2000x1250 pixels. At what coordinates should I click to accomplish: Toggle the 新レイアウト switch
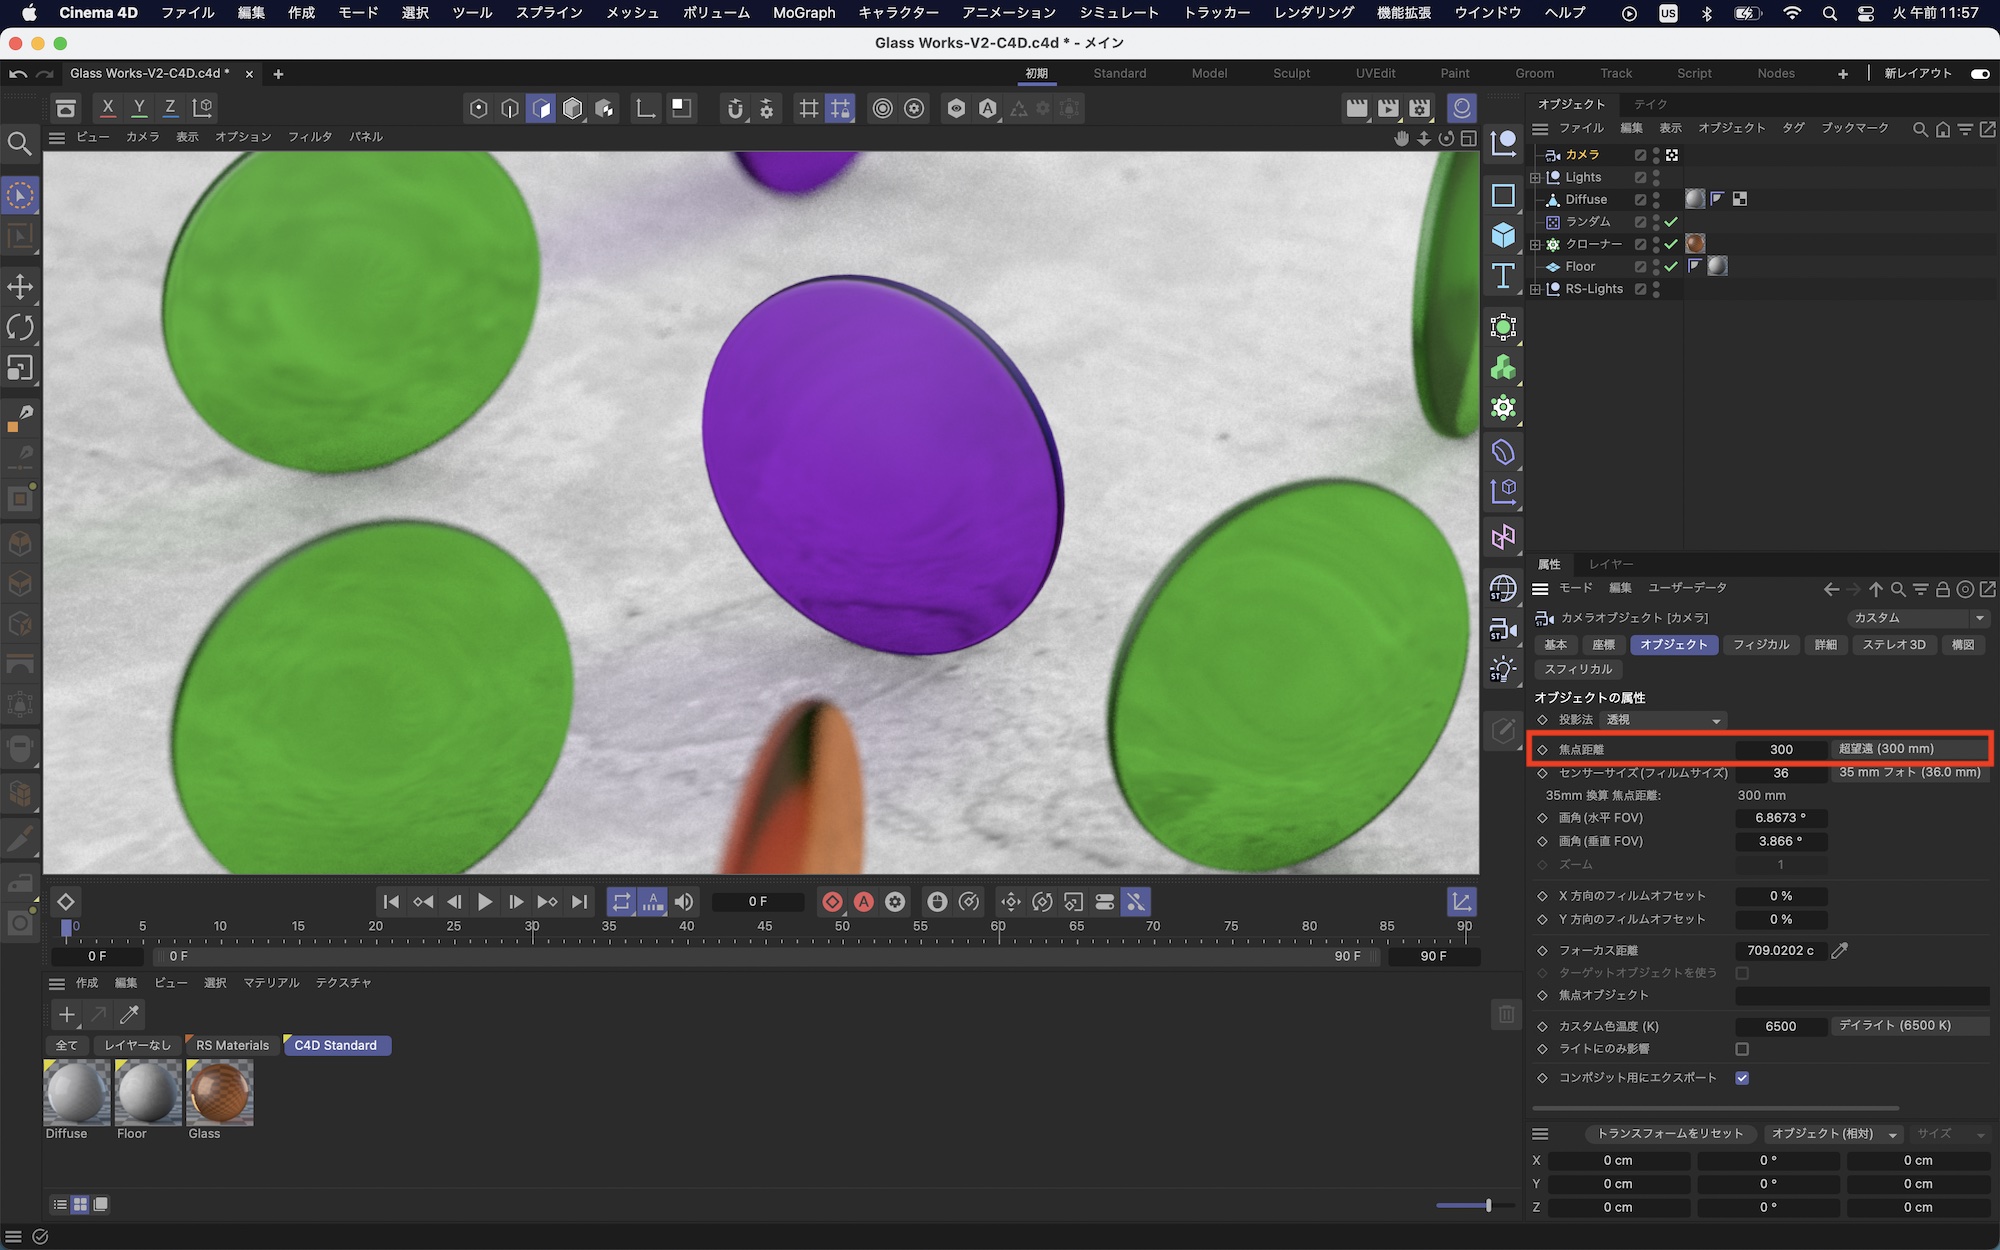(x=1979, y=73)
